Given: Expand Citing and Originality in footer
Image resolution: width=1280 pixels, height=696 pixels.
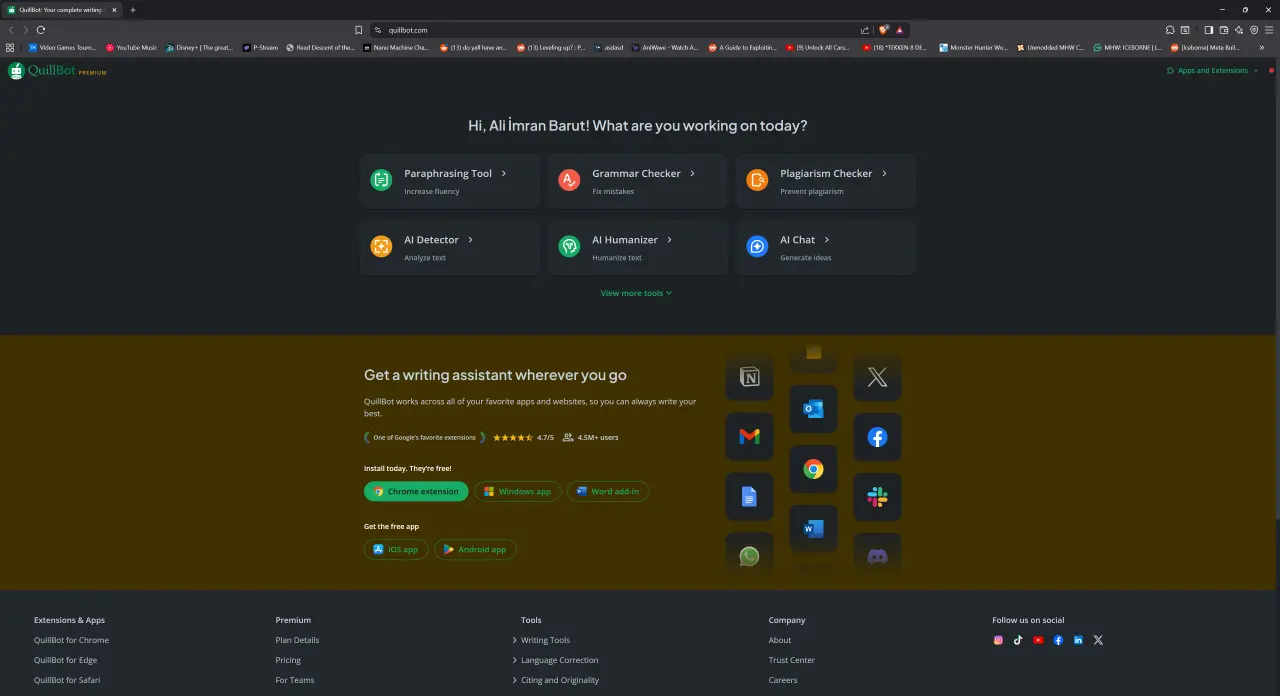Looking at the screenshot, I should click(555, 680).
